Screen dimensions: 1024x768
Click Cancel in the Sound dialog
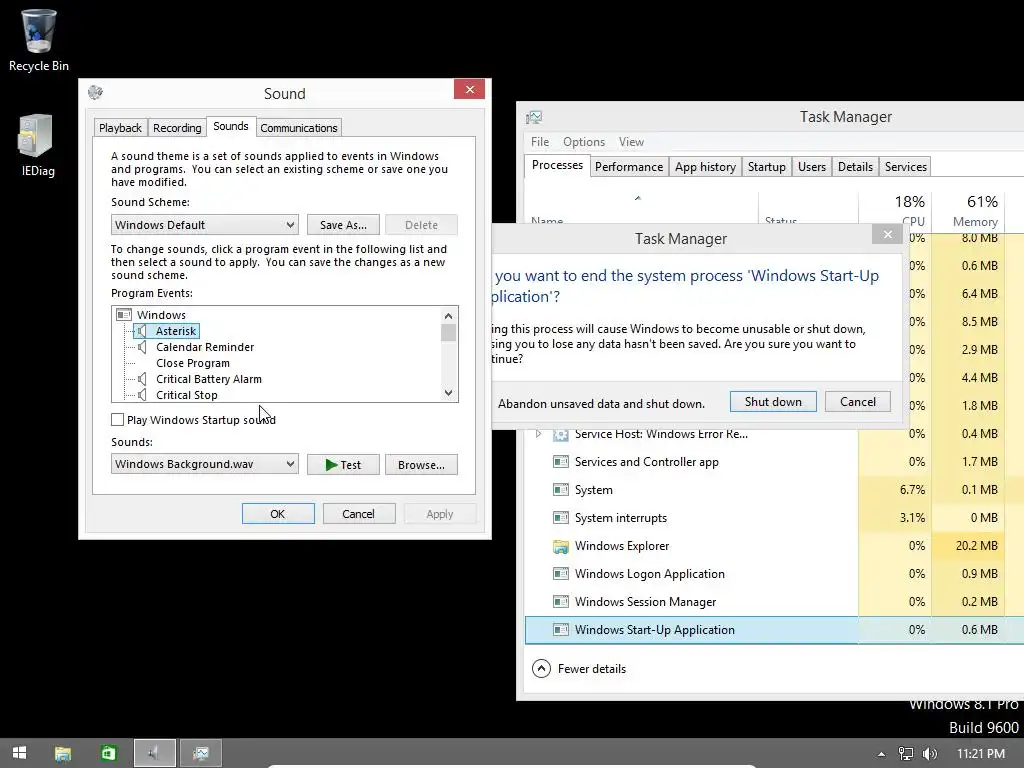[x=359, y=513]
